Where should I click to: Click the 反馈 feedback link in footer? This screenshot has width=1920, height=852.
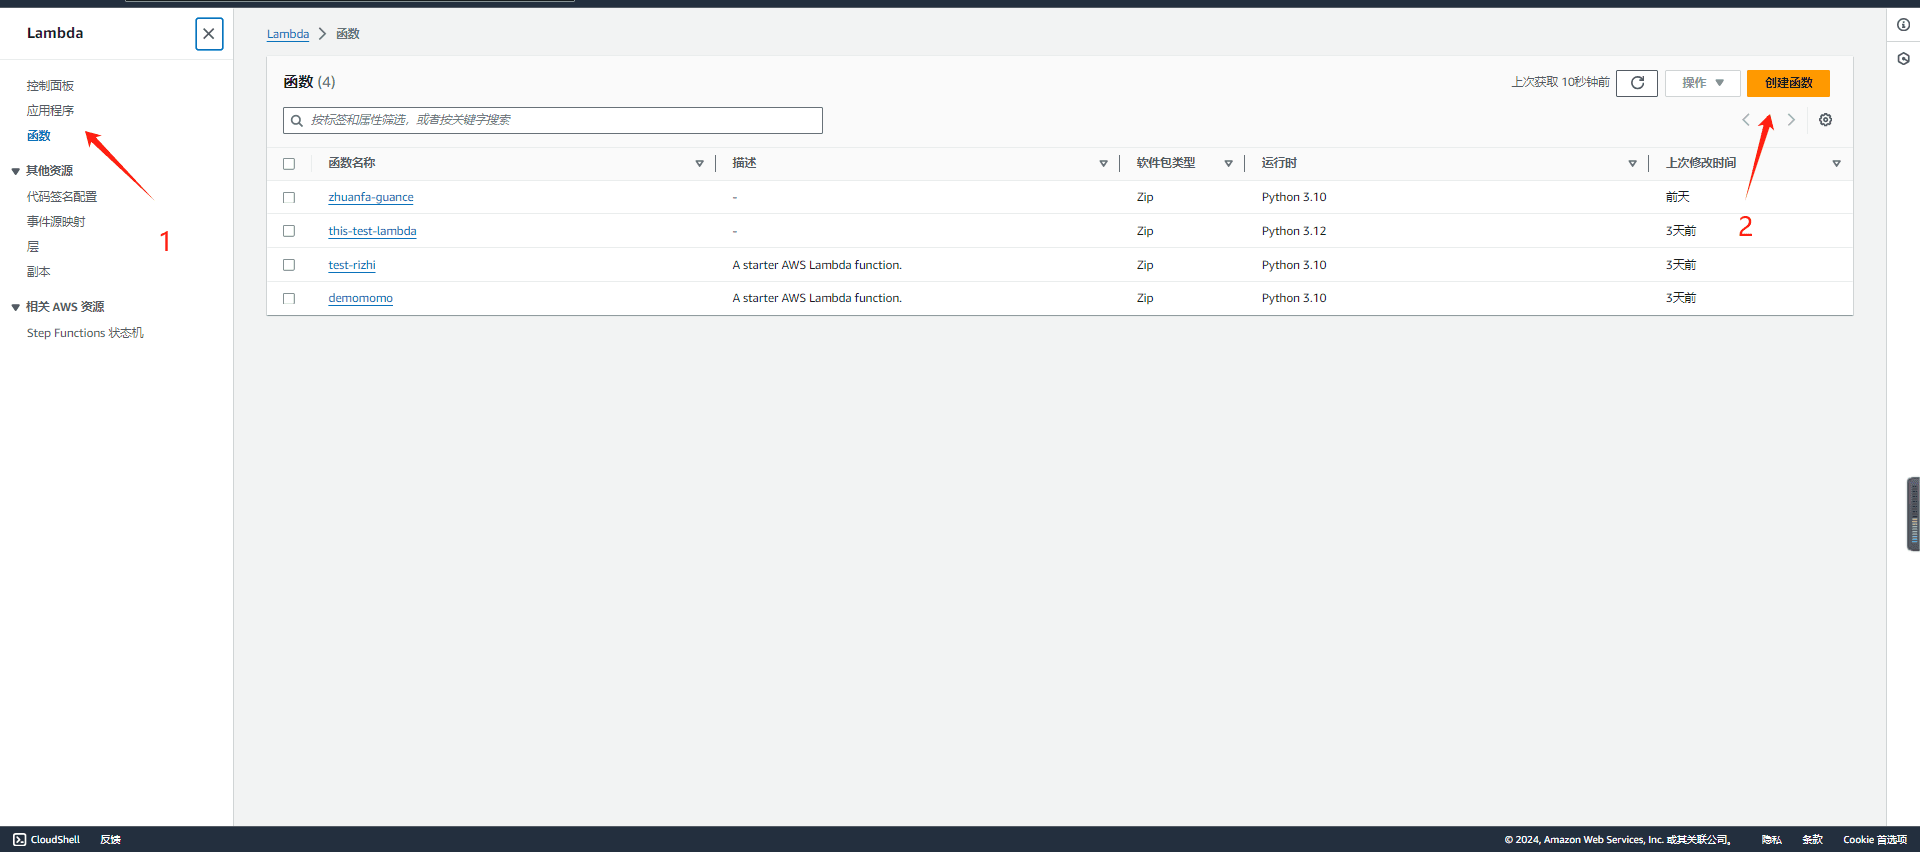111,840
